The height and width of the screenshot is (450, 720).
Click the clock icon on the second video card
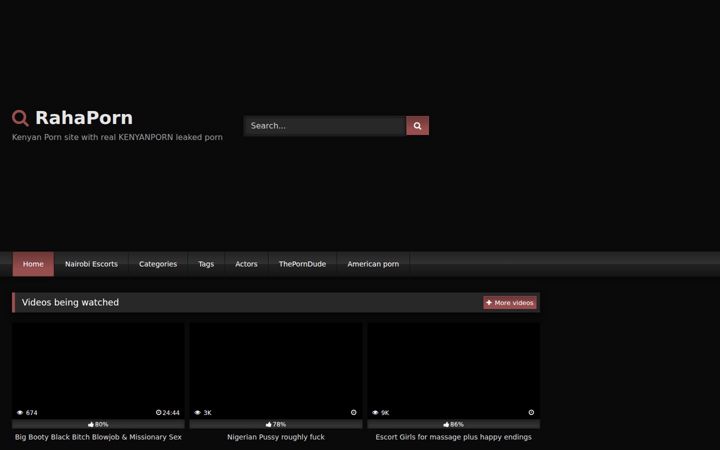coord(353,412)
